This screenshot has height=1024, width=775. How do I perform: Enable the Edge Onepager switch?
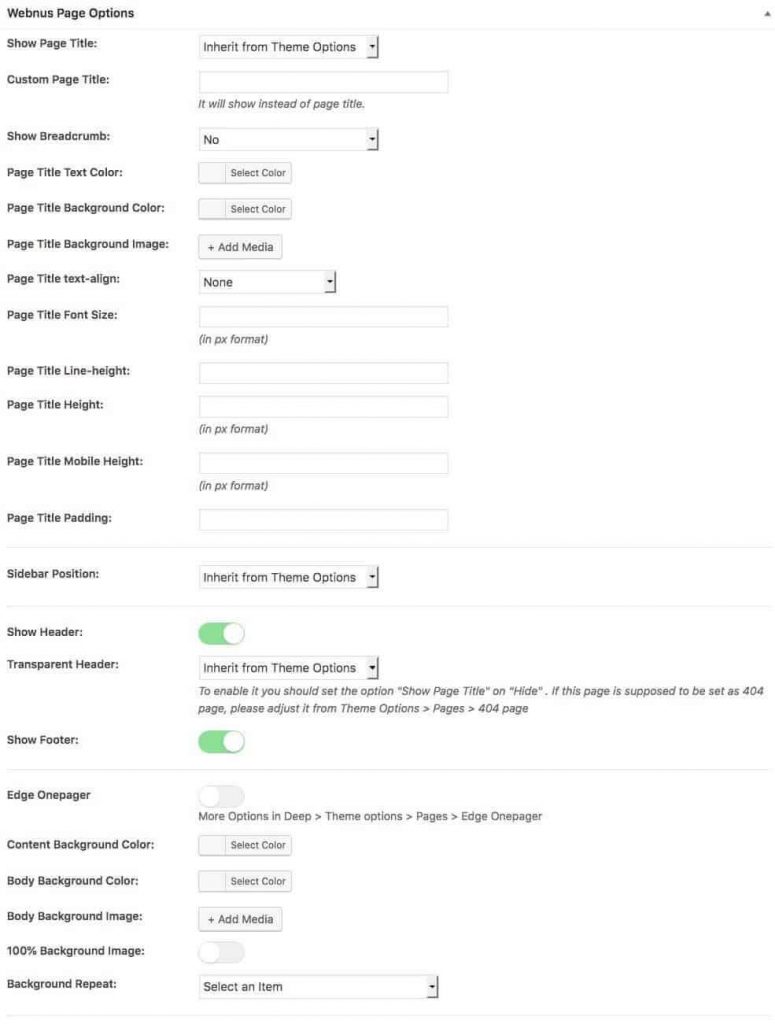pyautogui.click(x=221, y=796)
